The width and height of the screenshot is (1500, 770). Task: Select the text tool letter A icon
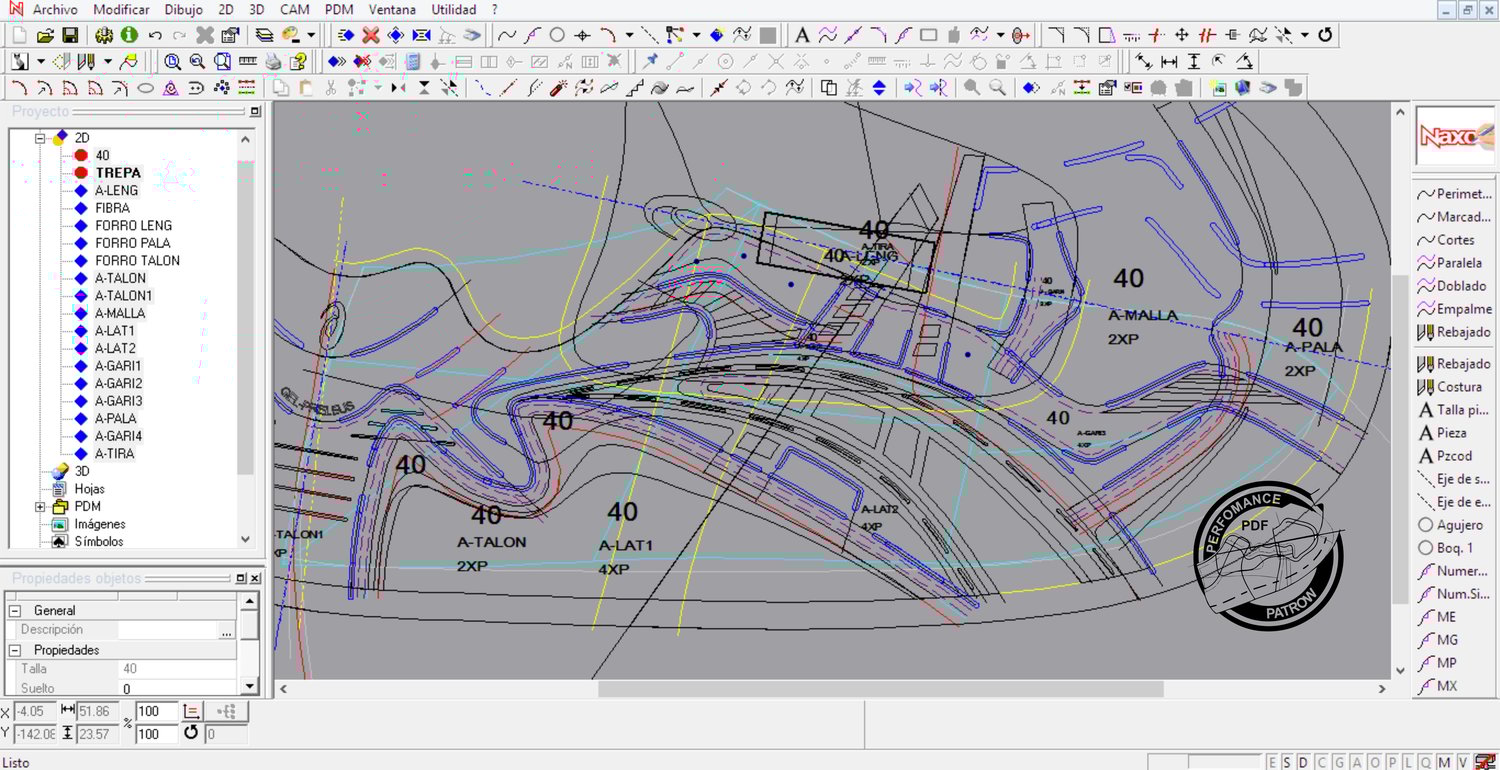pyautogui.click(x=802, y=35)
